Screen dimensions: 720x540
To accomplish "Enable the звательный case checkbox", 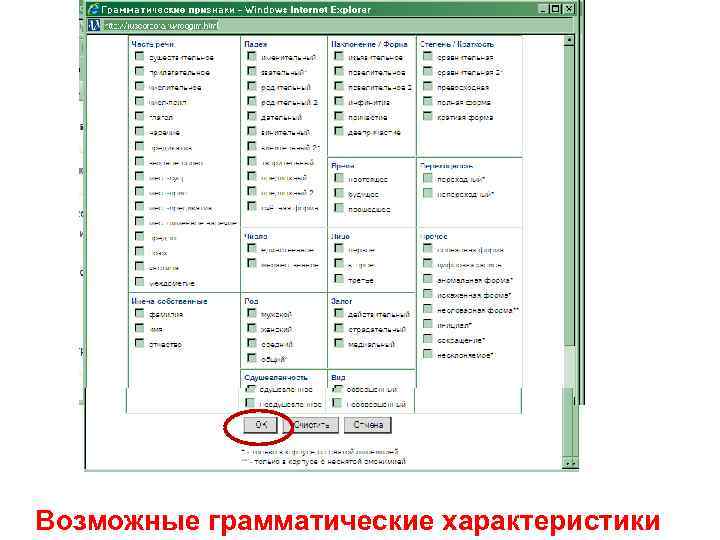I will [252, 71].
